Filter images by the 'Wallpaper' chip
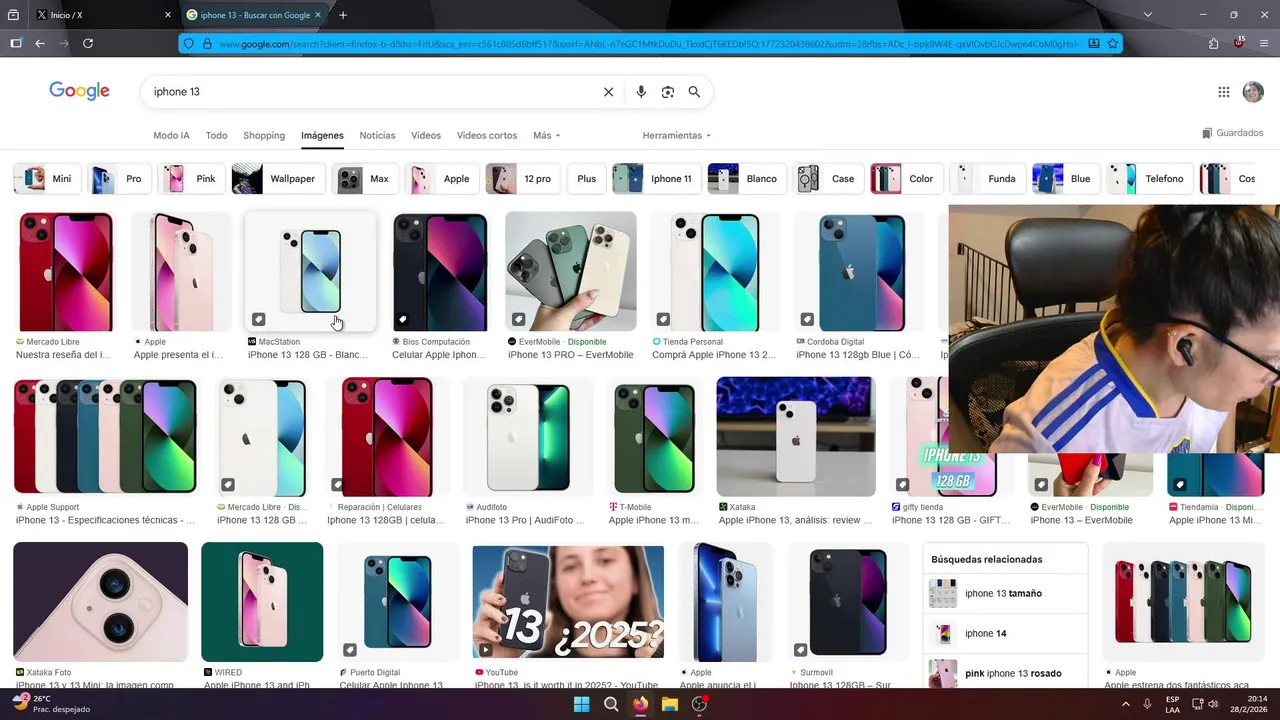 coord(277,179)
